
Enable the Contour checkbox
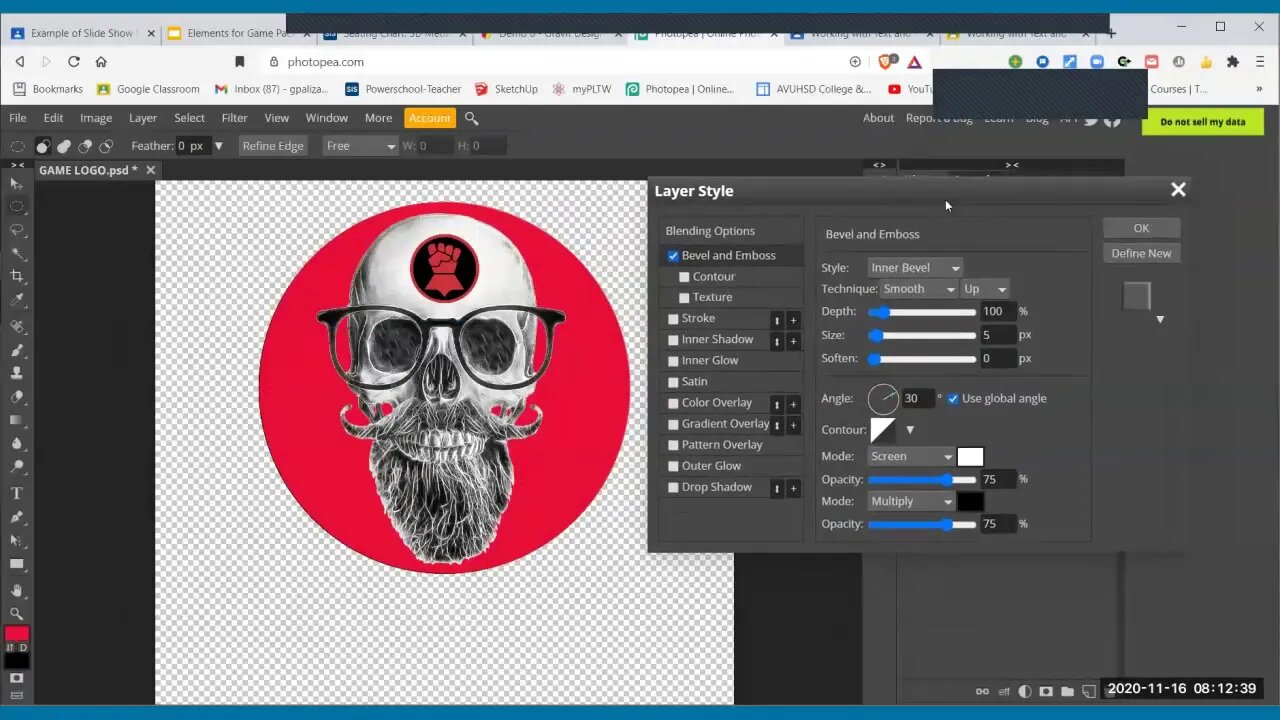(x=684, y=277)
